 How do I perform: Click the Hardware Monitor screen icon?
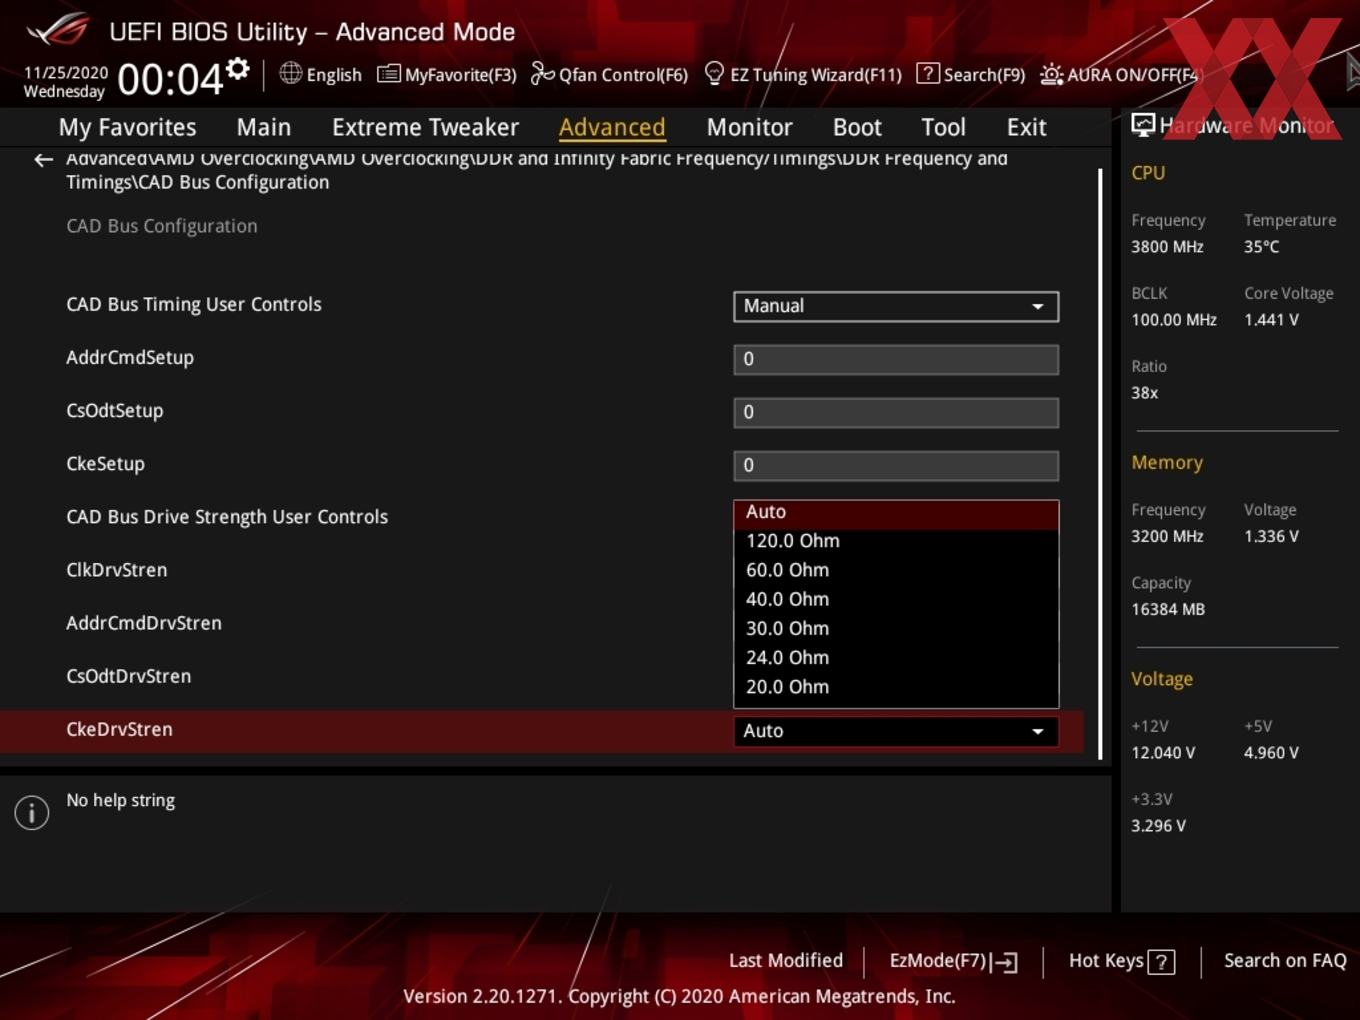pyautogui.click(x=1143, y=125)
